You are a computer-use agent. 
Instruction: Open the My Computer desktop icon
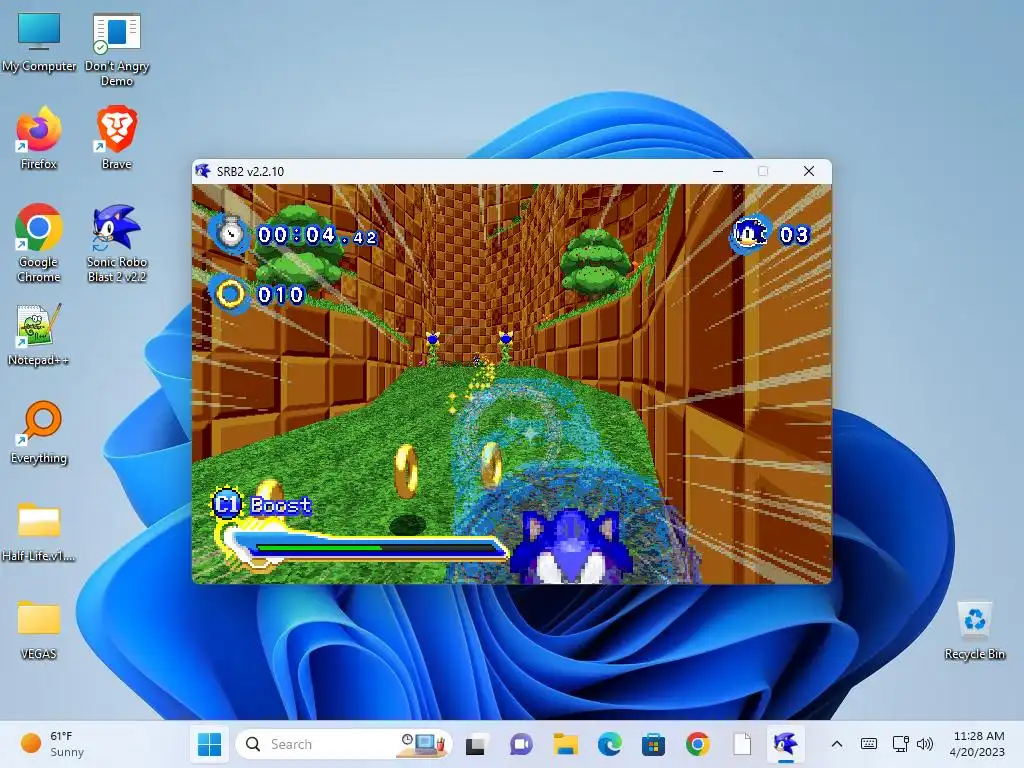[39, 42]
